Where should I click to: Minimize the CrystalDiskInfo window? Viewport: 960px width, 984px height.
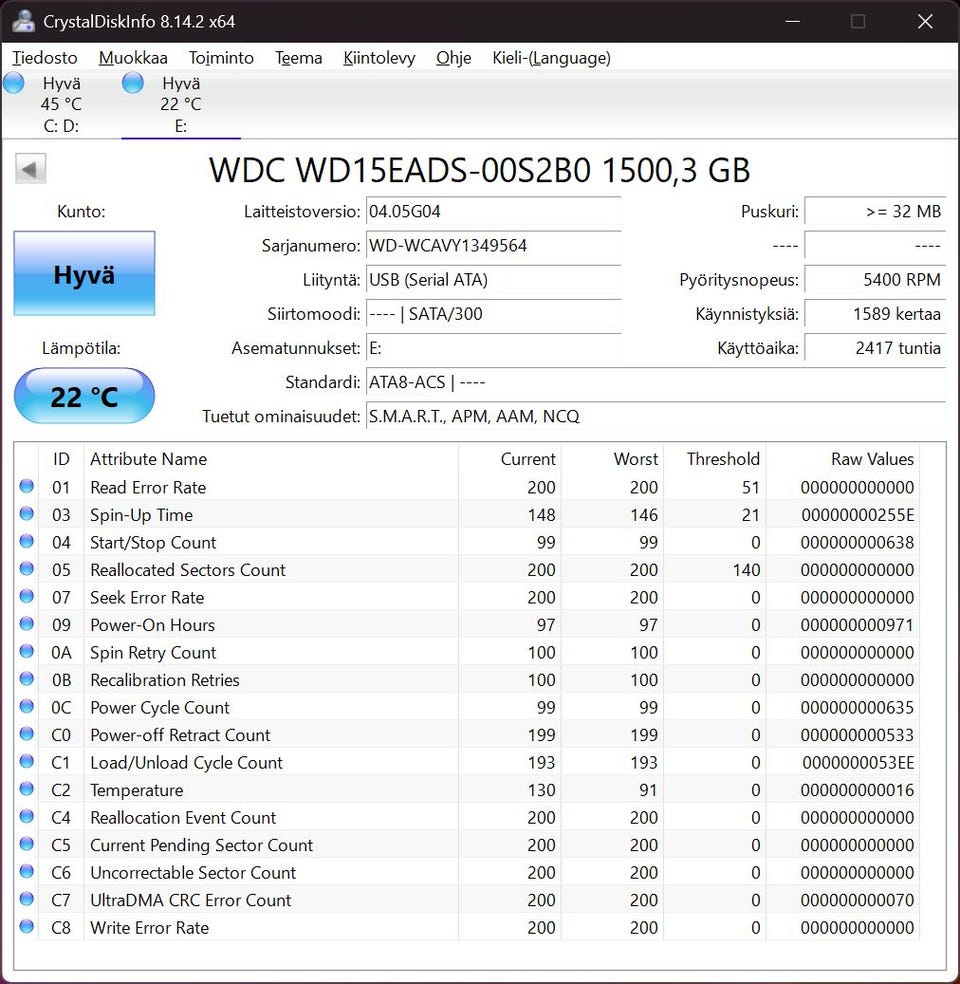(792, 21)
